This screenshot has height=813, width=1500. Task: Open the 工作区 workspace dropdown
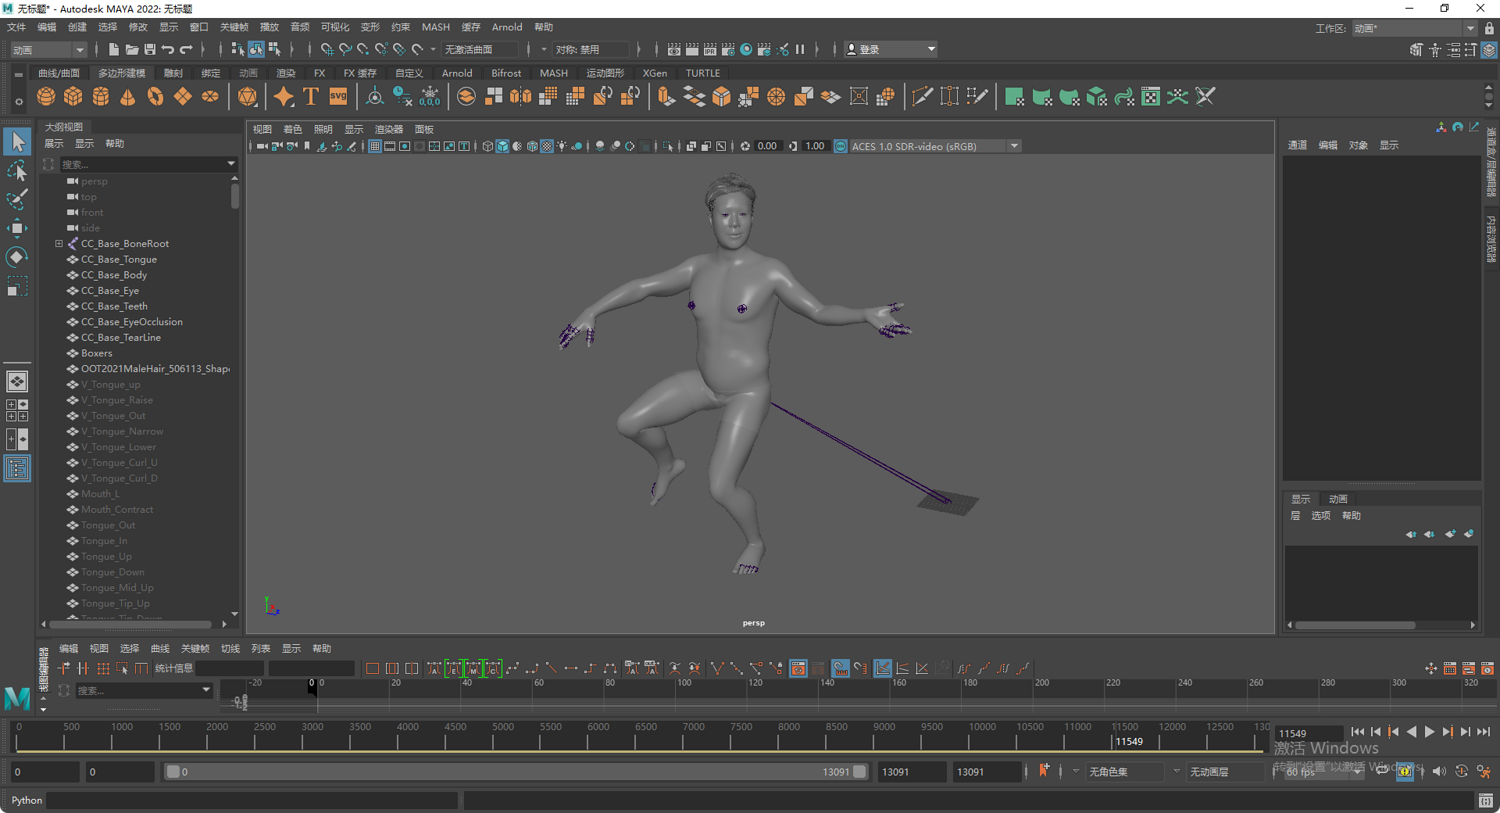pyautogui.click(x=1413, y=28)
